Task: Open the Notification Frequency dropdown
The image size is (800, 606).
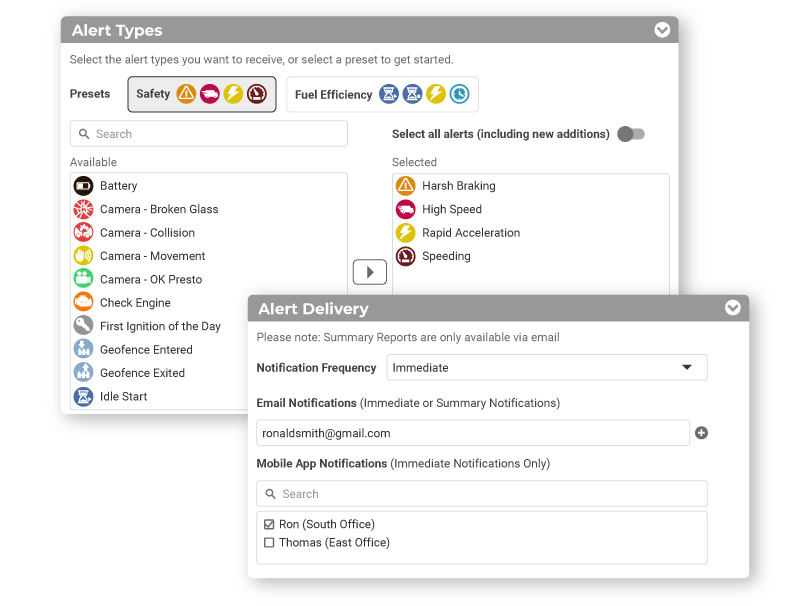Action: [546, 367]
